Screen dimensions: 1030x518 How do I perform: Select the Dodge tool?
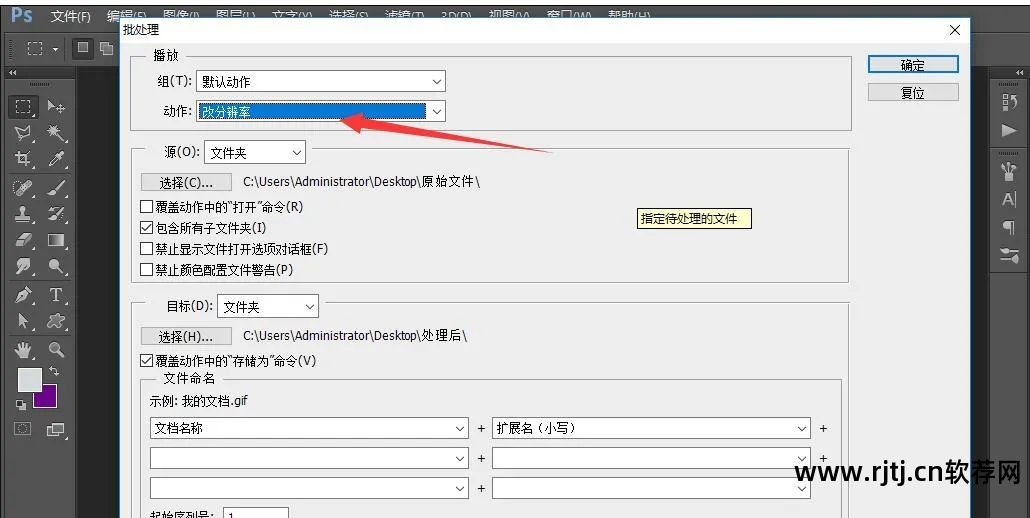(56, 266)
